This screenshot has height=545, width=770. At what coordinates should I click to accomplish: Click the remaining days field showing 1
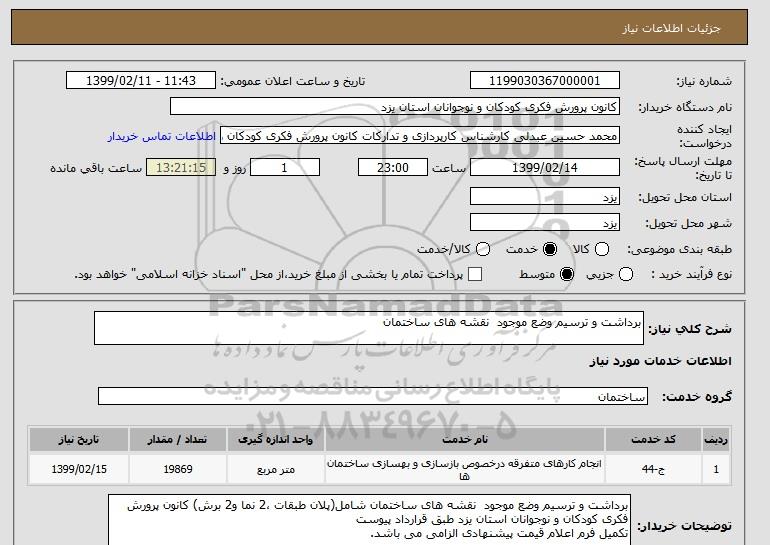coord(285,167)
